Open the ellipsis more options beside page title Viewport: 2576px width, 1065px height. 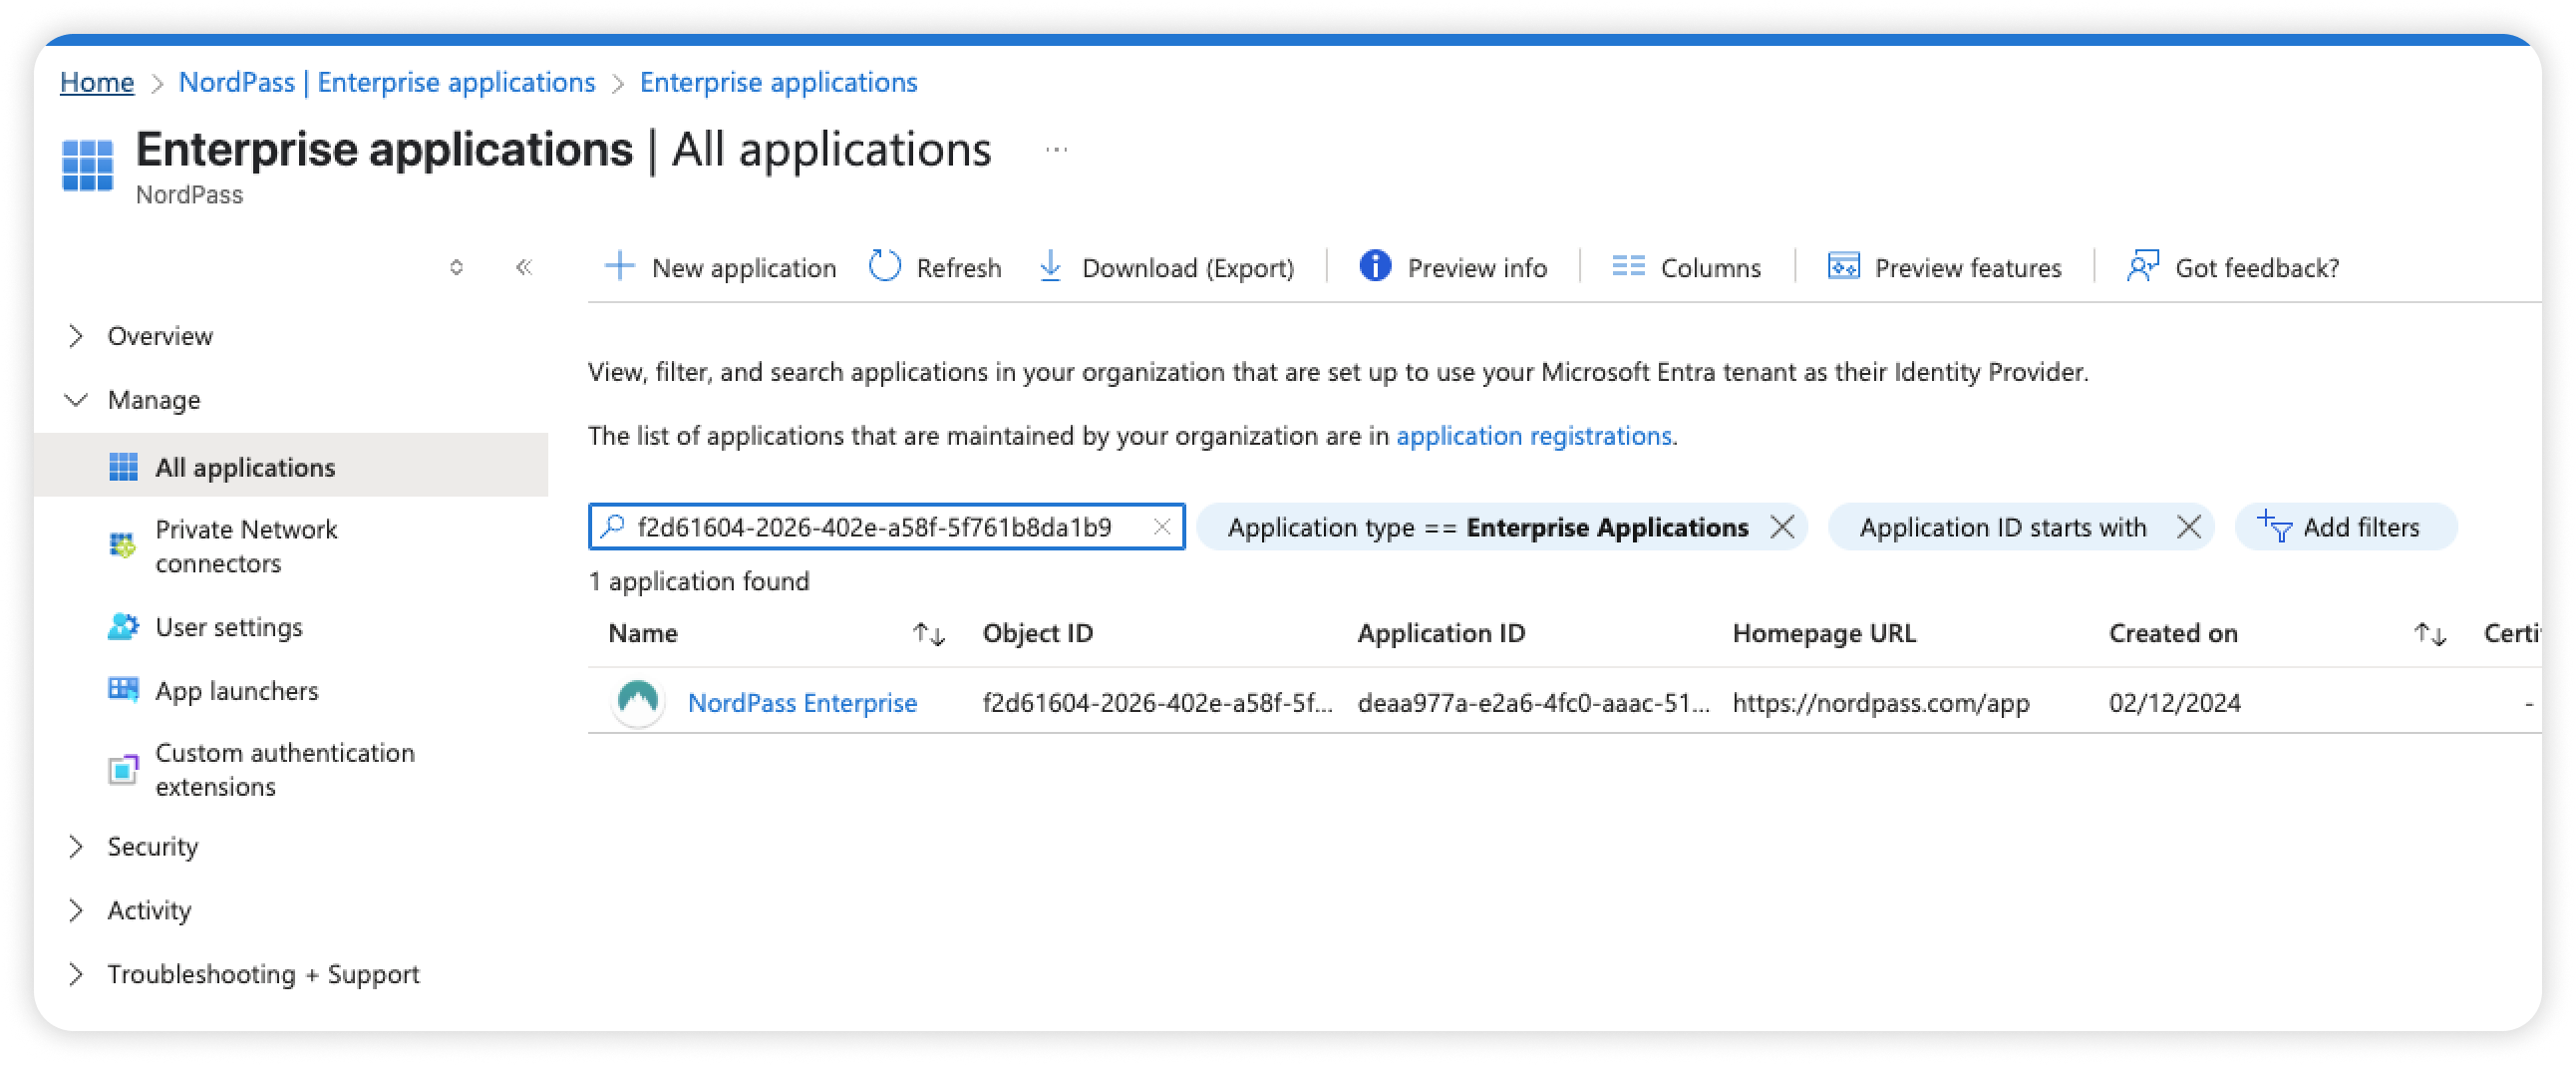point(1056,150)
